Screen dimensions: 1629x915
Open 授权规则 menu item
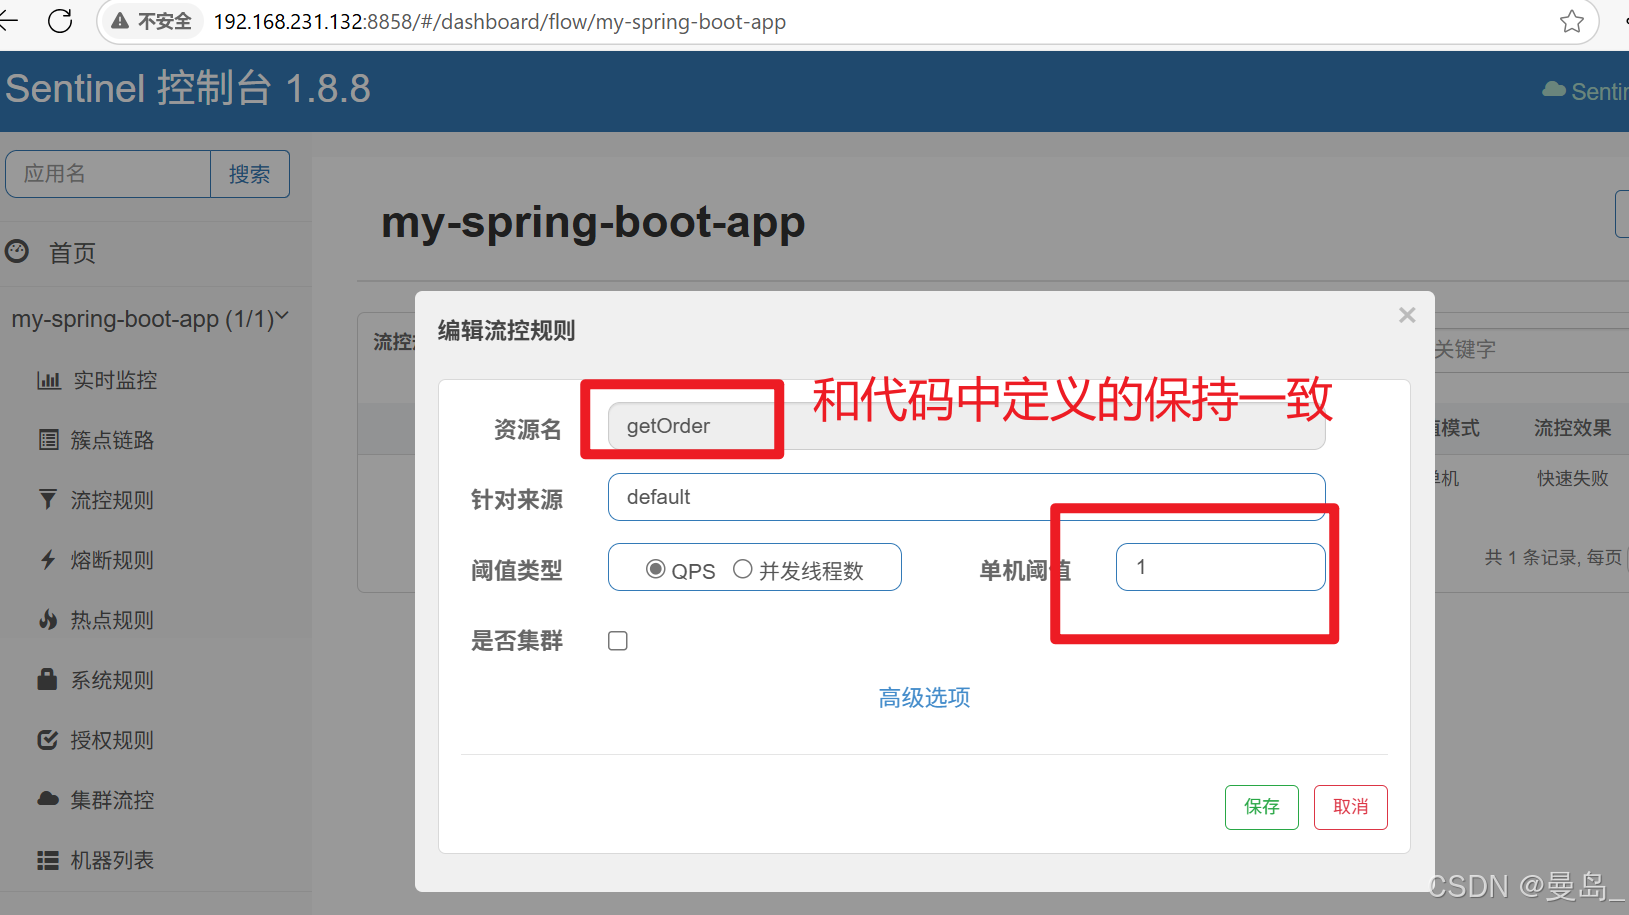pyautogui.click(x=112, y=740)
